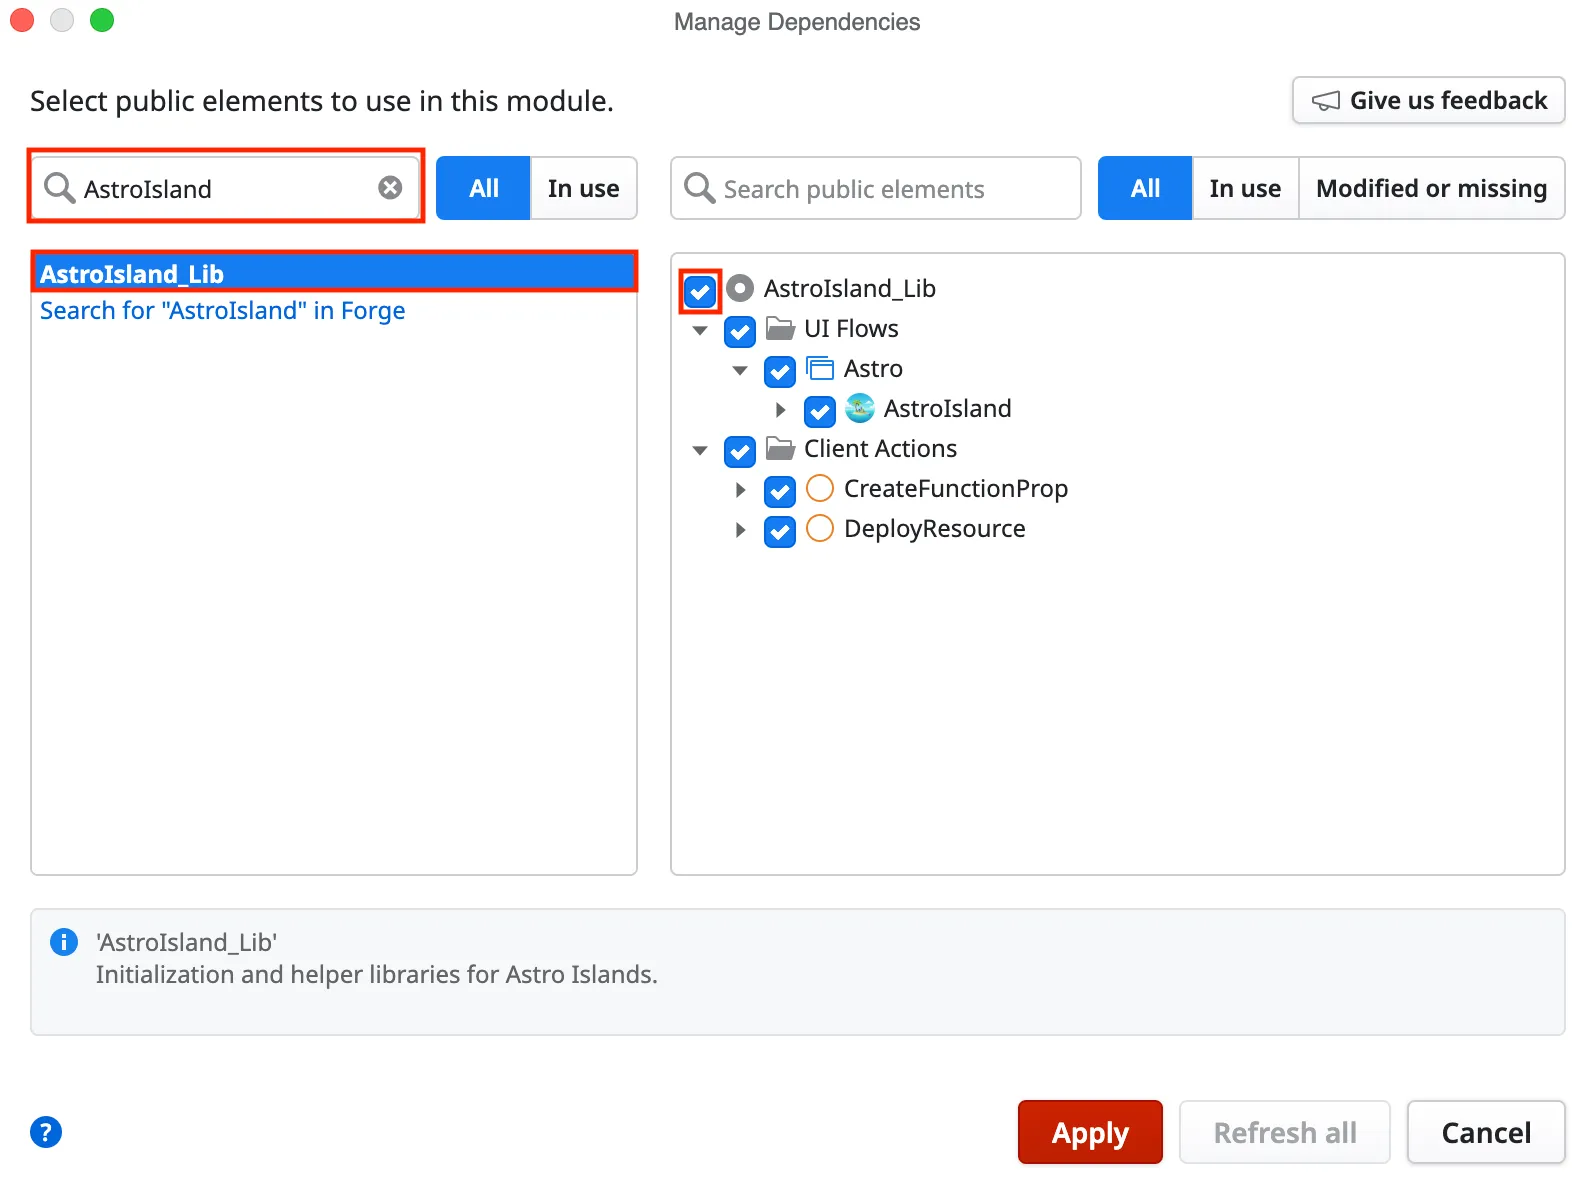Screen dimensions: 1596x1194
Task: Click the AstroIsland island icon
Action: click(859, 409)
